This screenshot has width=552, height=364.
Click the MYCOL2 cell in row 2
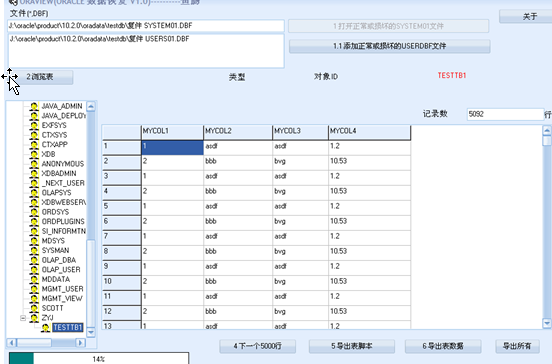click(238, 162)
